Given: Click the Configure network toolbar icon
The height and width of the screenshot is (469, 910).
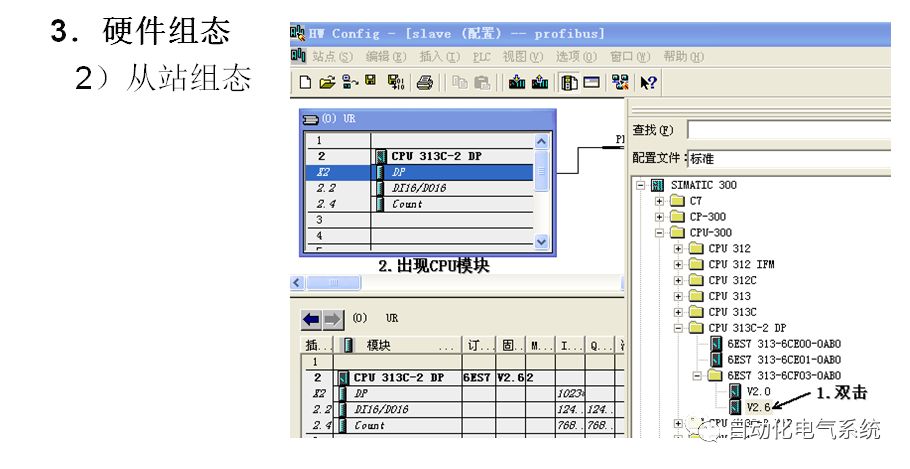Looking at the screenshot, I should coord(620,82).
